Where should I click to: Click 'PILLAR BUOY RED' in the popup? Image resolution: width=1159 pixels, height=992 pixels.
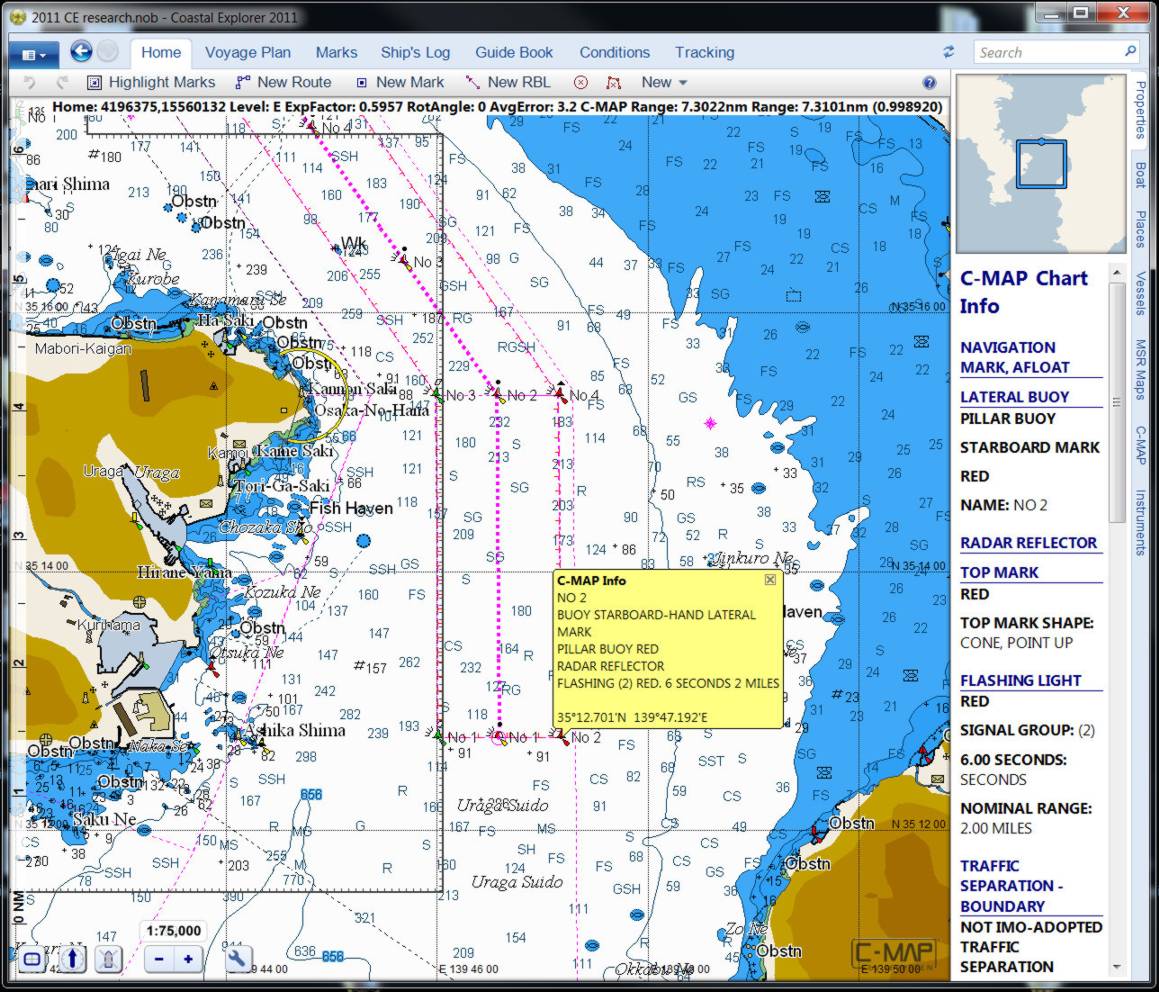[608, 648]
